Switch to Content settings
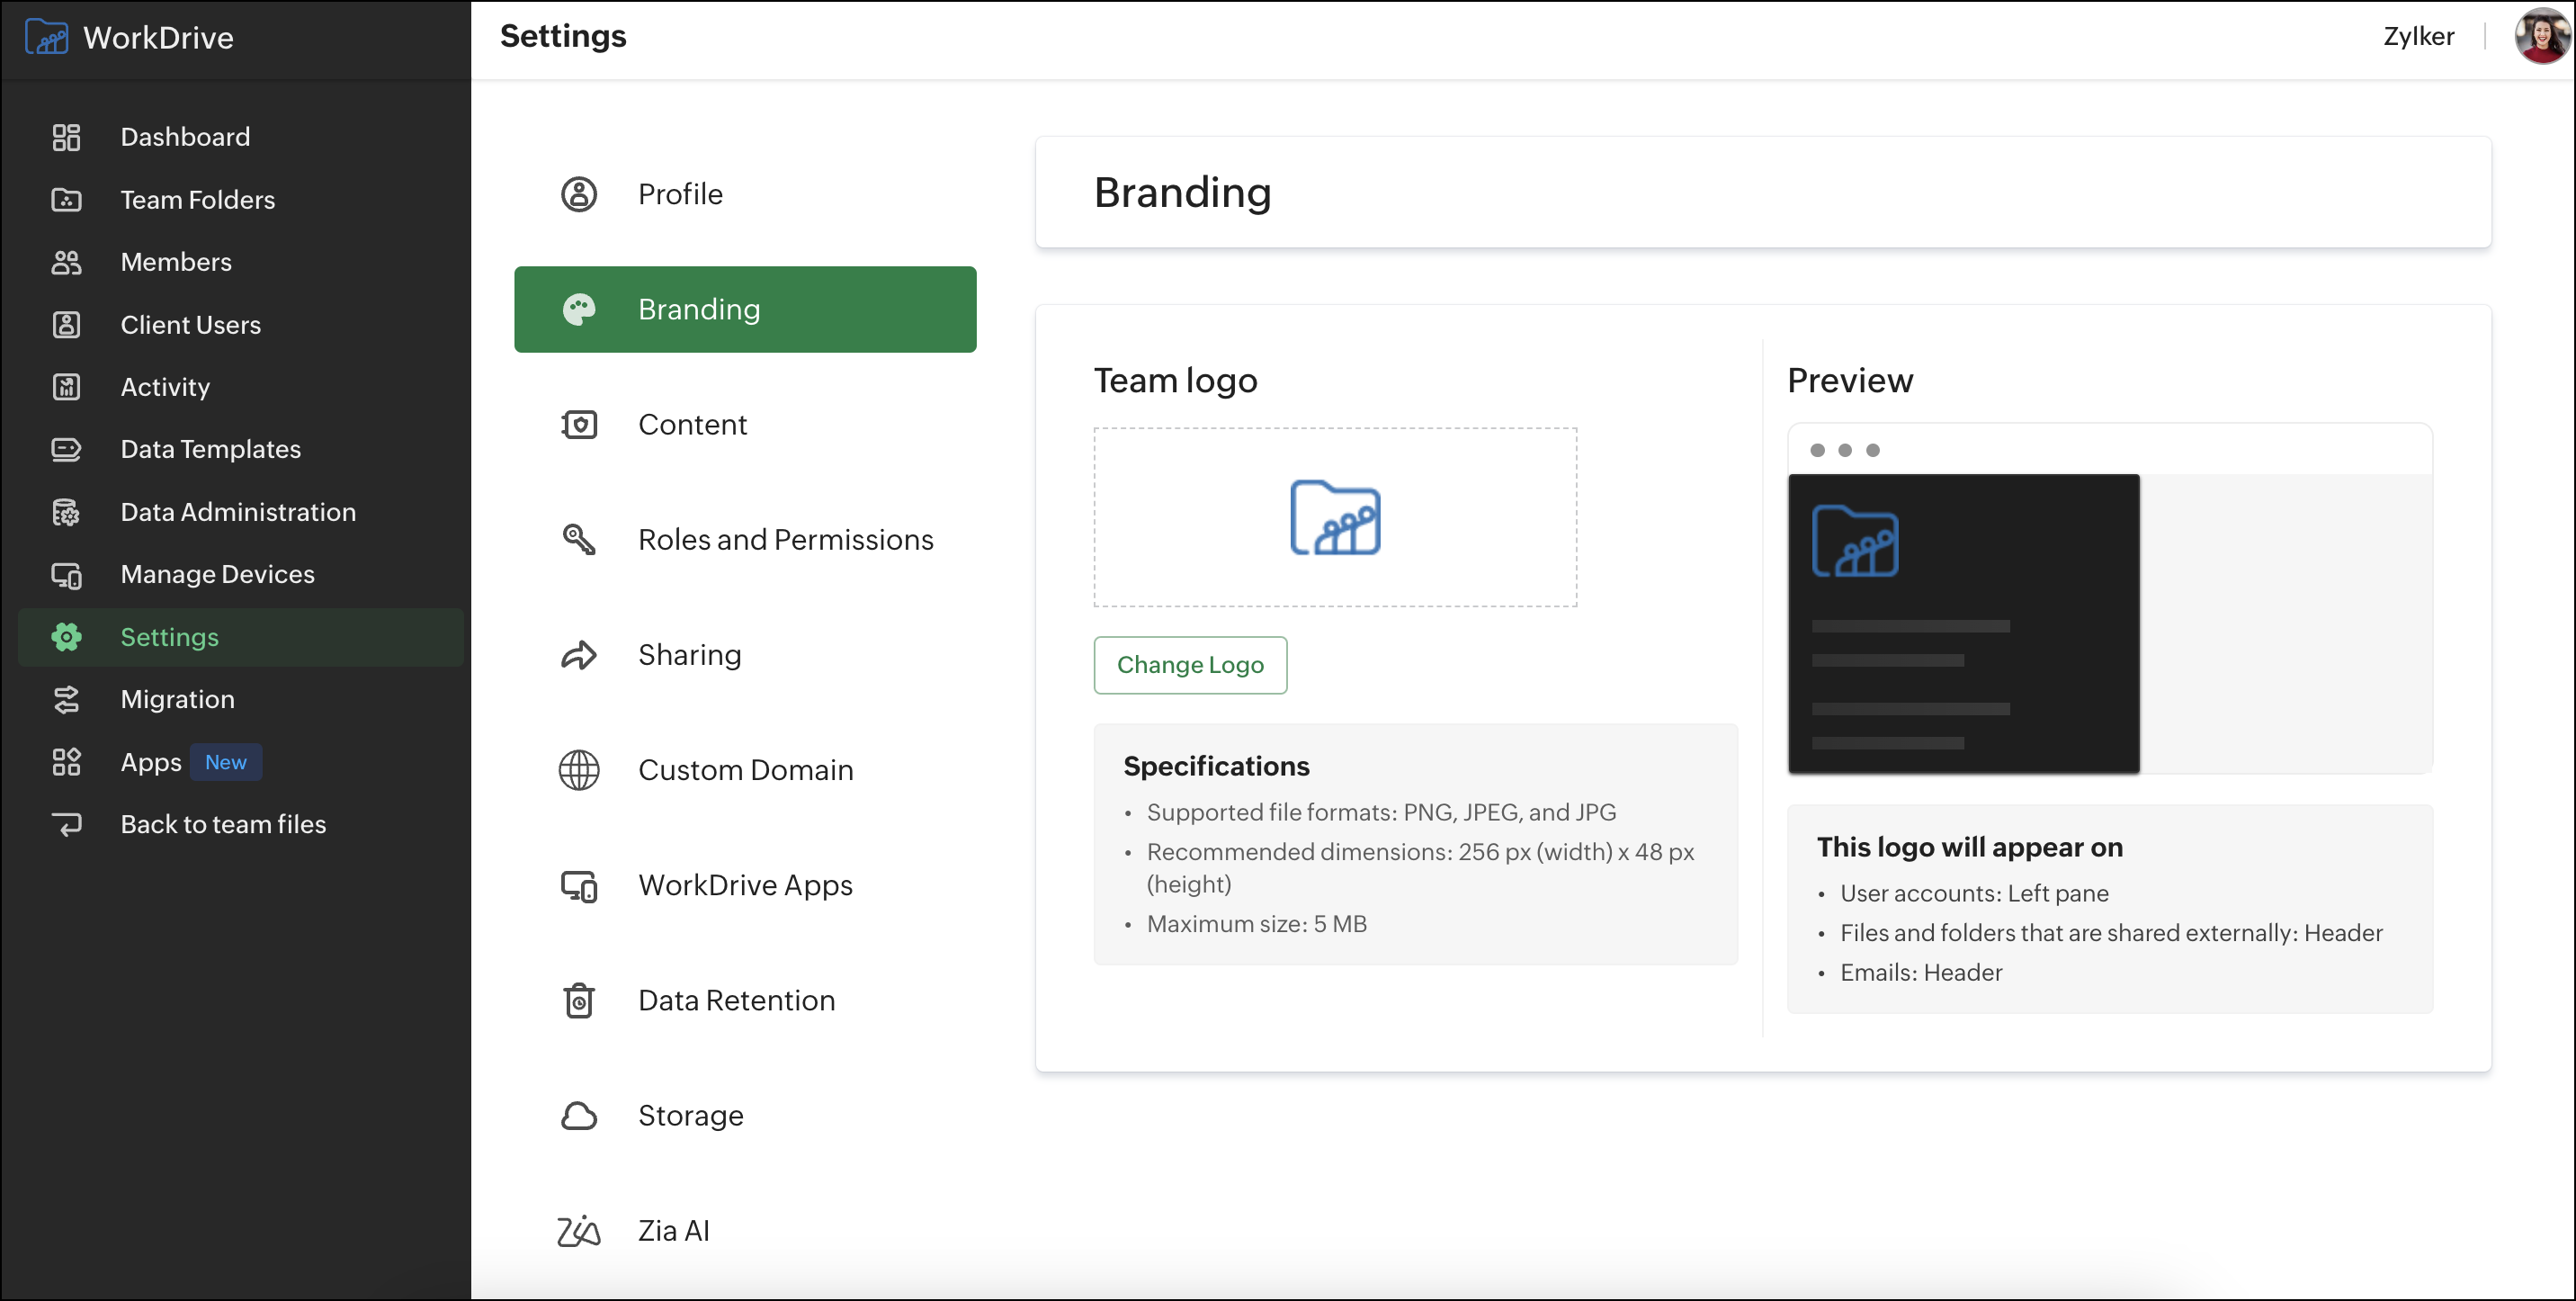This screenshot has height=1301, width=2576. coord(745,424)
